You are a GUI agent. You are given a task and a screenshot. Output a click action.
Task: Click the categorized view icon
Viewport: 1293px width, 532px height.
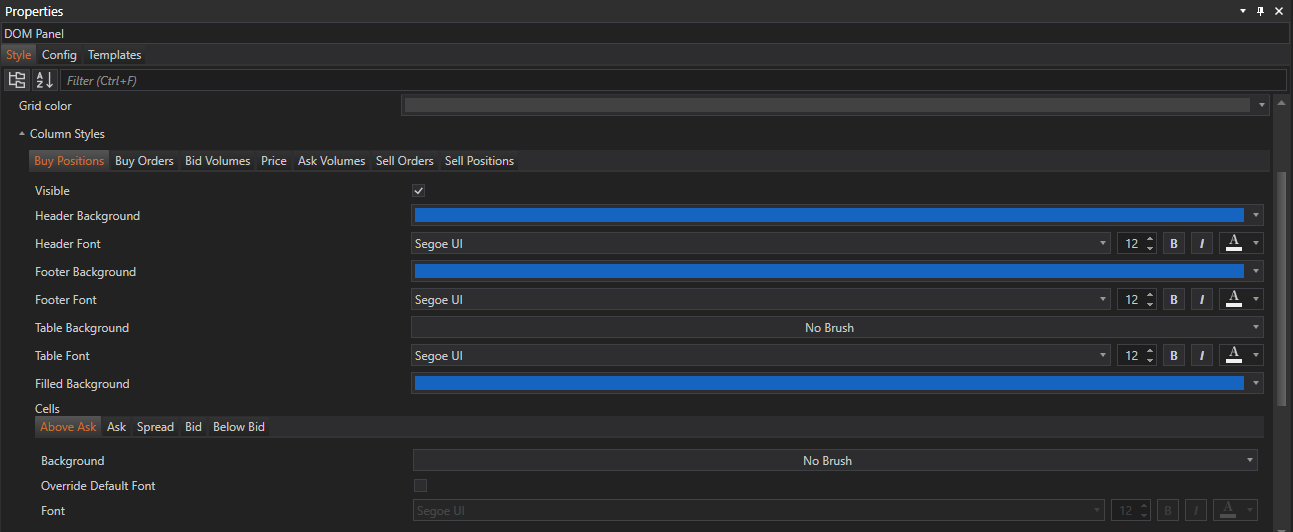pyautogui.click(x=17, y=80)
